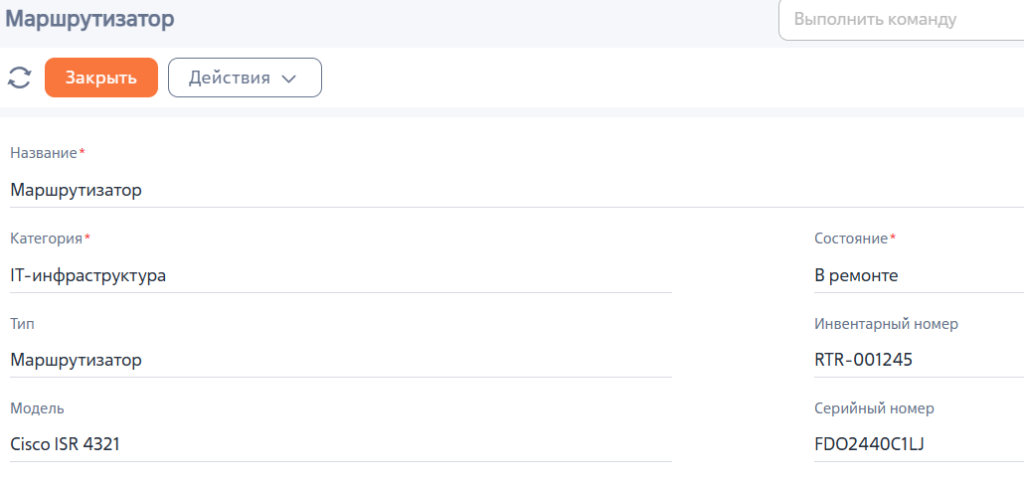Click the Инвентарный номер label

click(x=887, y=324)
